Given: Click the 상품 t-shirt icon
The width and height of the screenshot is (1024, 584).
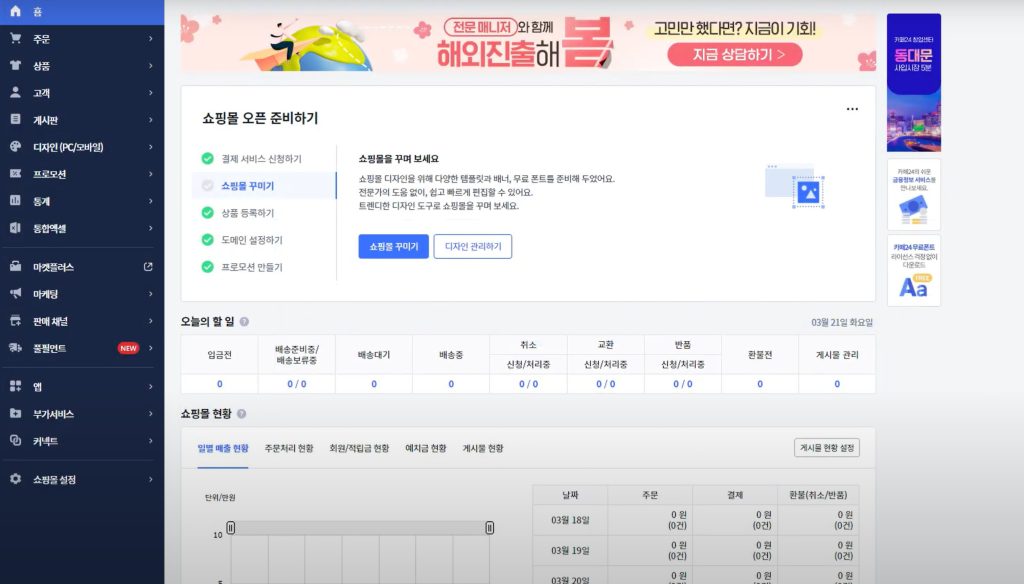Looking at the screenshot, I should click(15, 66).
